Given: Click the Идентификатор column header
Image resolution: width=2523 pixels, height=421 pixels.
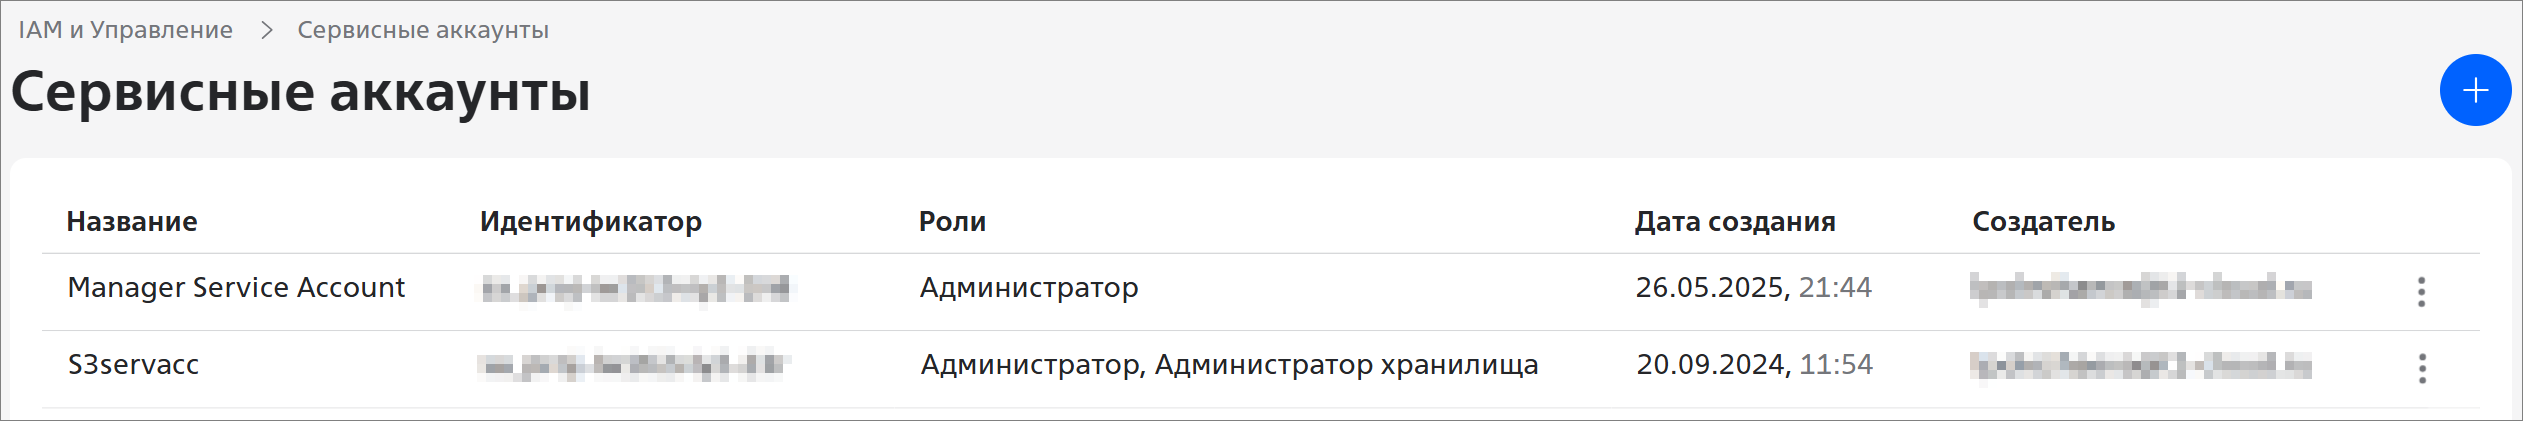Looking at the screenshot, I should tap(590, 221).
